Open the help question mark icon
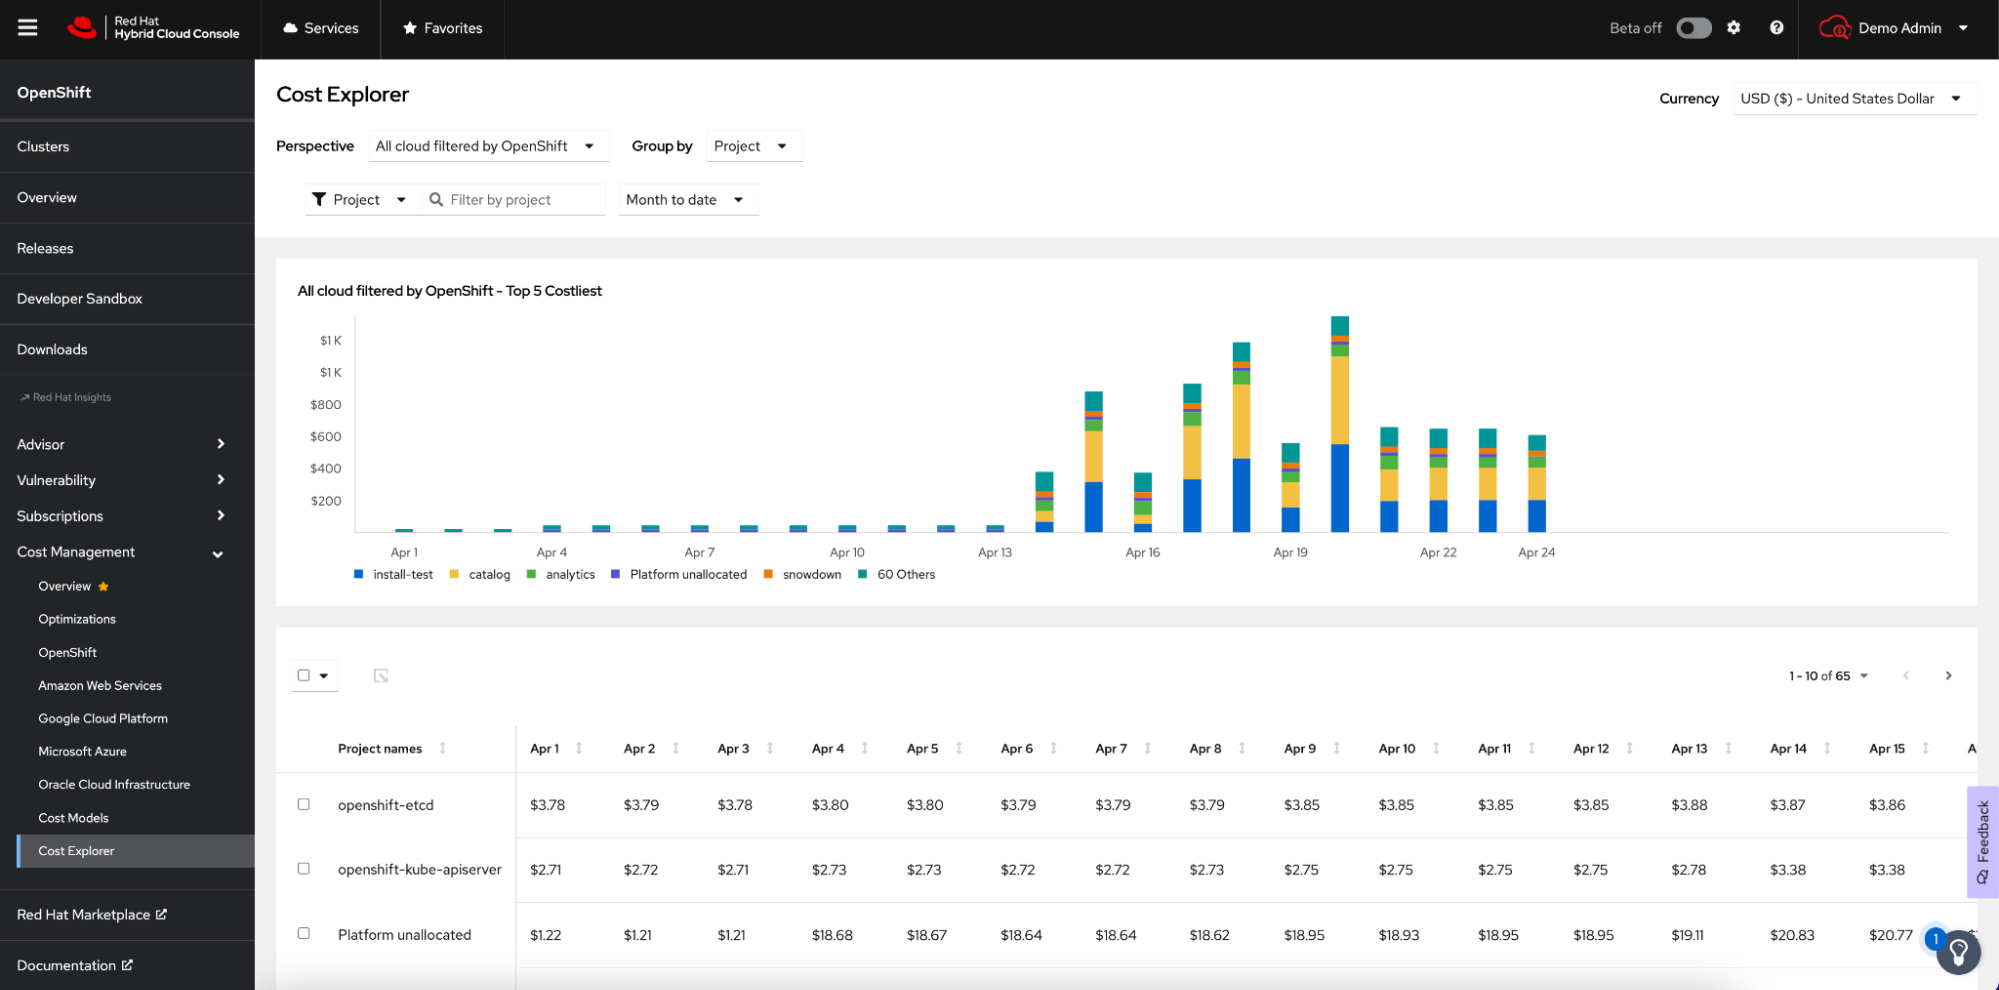The width and height of the screenshot is (1999, 990). point(1776,28)
